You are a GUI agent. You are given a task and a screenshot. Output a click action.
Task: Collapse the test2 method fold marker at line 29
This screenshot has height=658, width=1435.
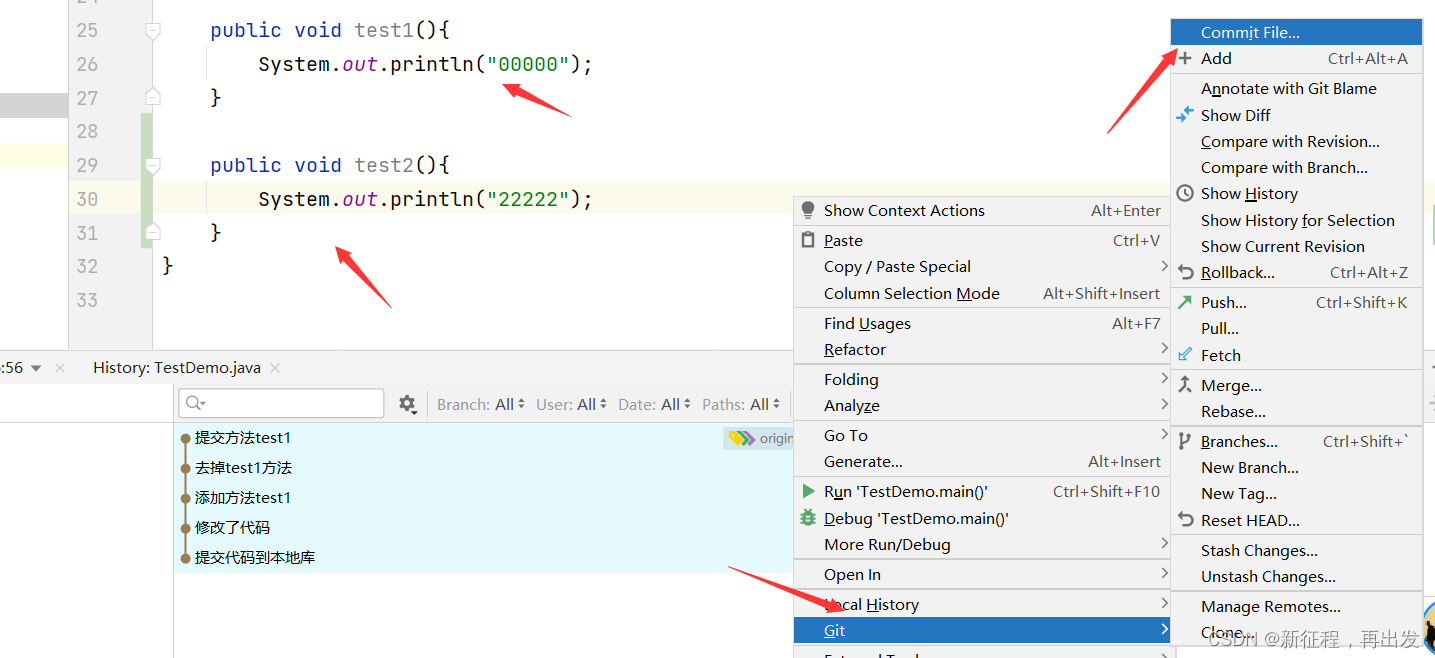pos(152,166)
